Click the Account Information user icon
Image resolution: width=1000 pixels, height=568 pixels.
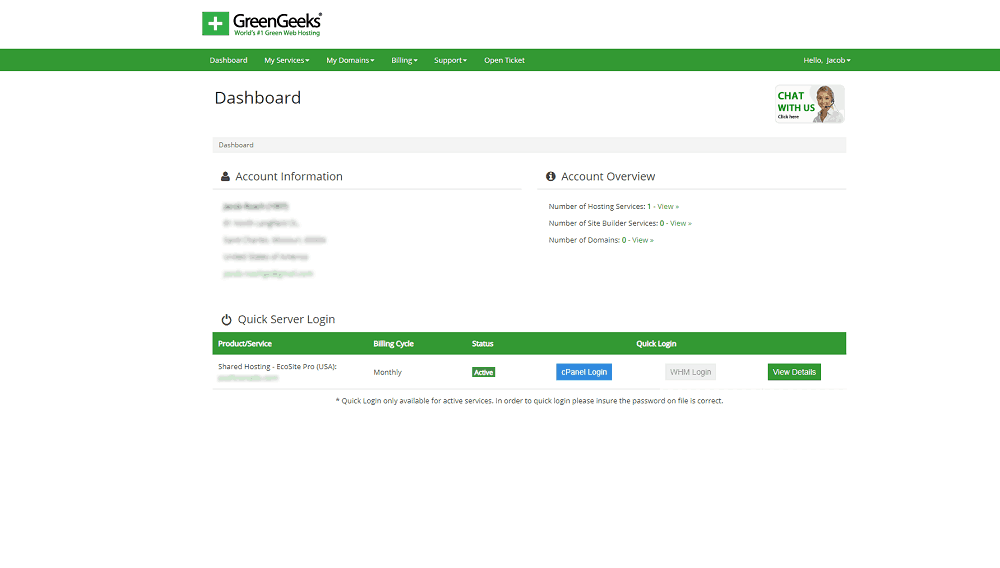225,177
